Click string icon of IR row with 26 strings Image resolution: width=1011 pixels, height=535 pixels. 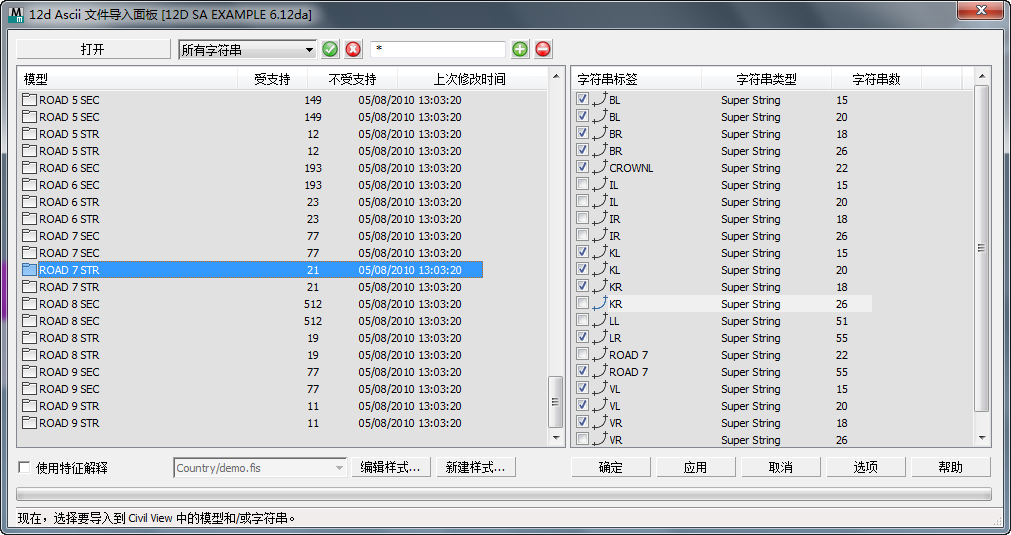pos(600,235)
